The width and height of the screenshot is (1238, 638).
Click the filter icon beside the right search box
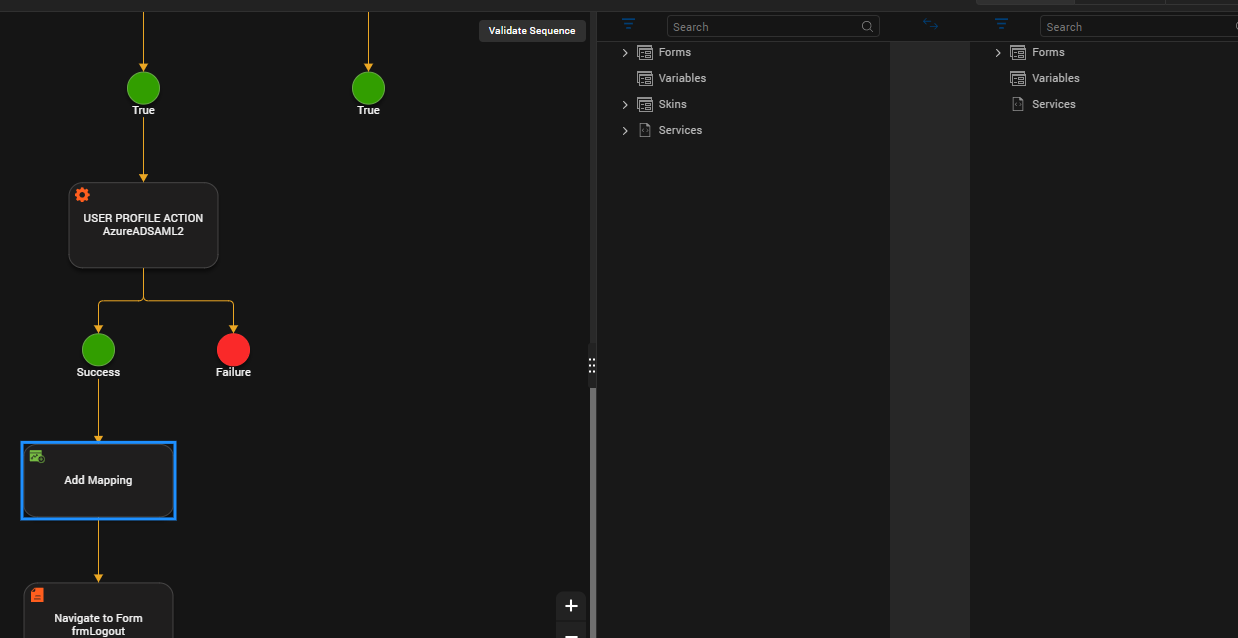(1001, 24)
